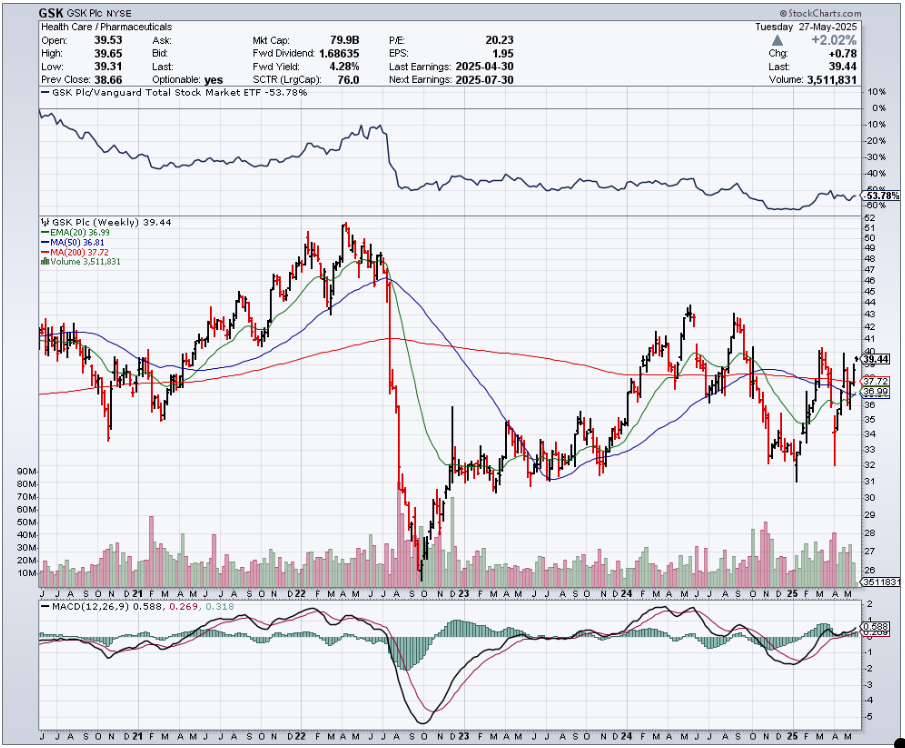This screenshot has height=748, width=905.
Task: Click the bold GSK ticker symbol title
Action: 51,13
